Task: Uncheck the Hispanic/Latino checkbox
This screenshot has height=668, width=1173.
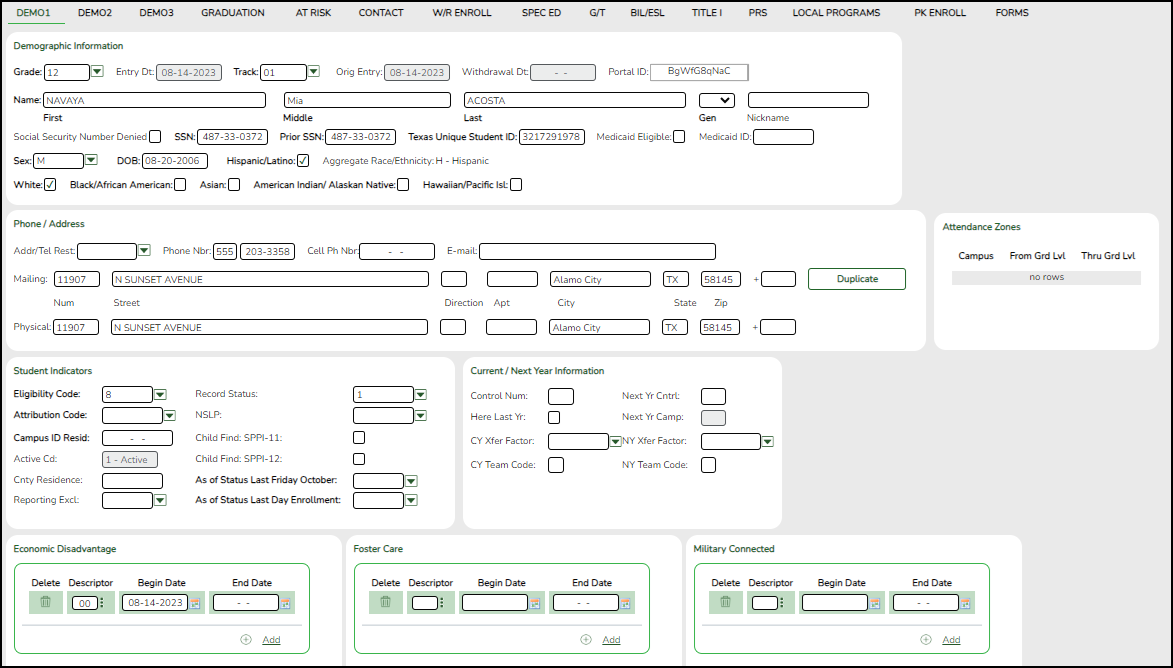Action: [x=303, y=160]
